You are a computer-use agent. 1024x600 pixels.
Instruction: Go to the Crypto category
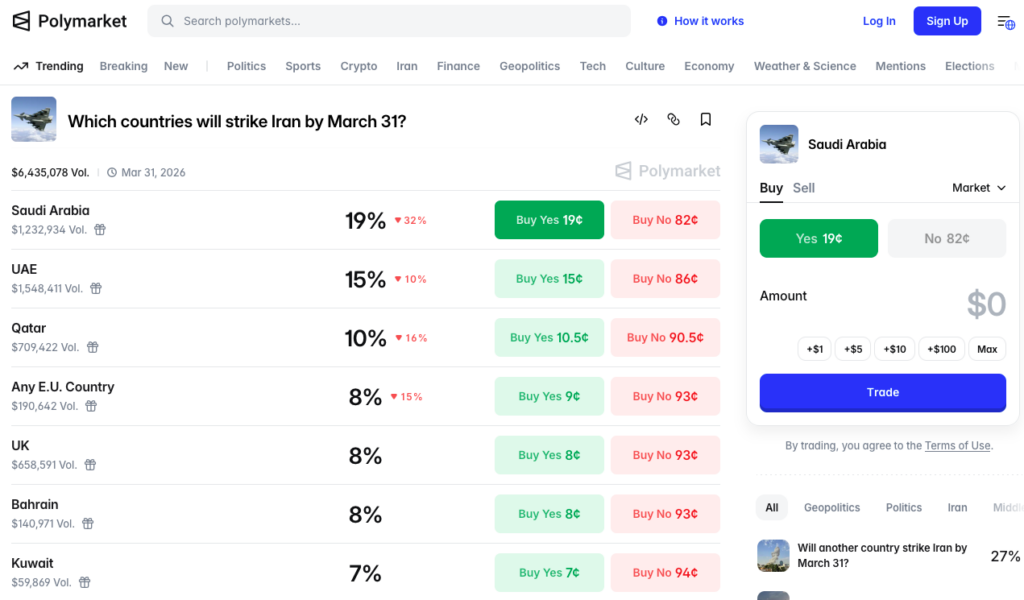click(x=358, y=66)
